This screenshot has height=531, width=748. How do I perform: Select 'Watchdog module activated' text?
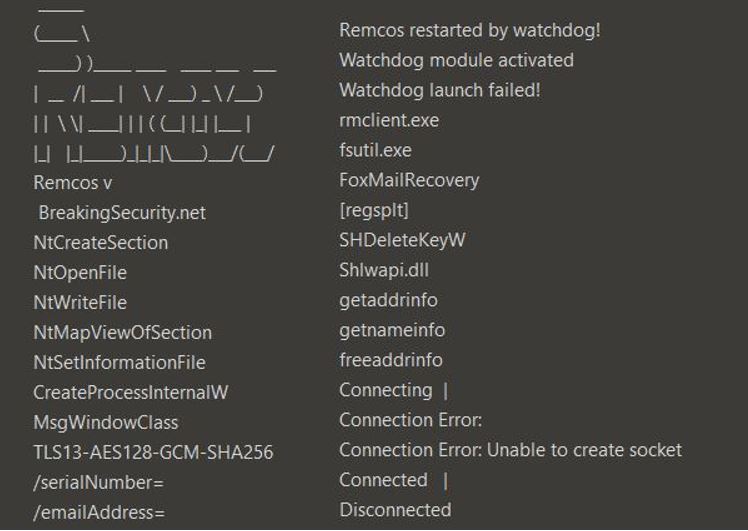click(x=456, y=60)
